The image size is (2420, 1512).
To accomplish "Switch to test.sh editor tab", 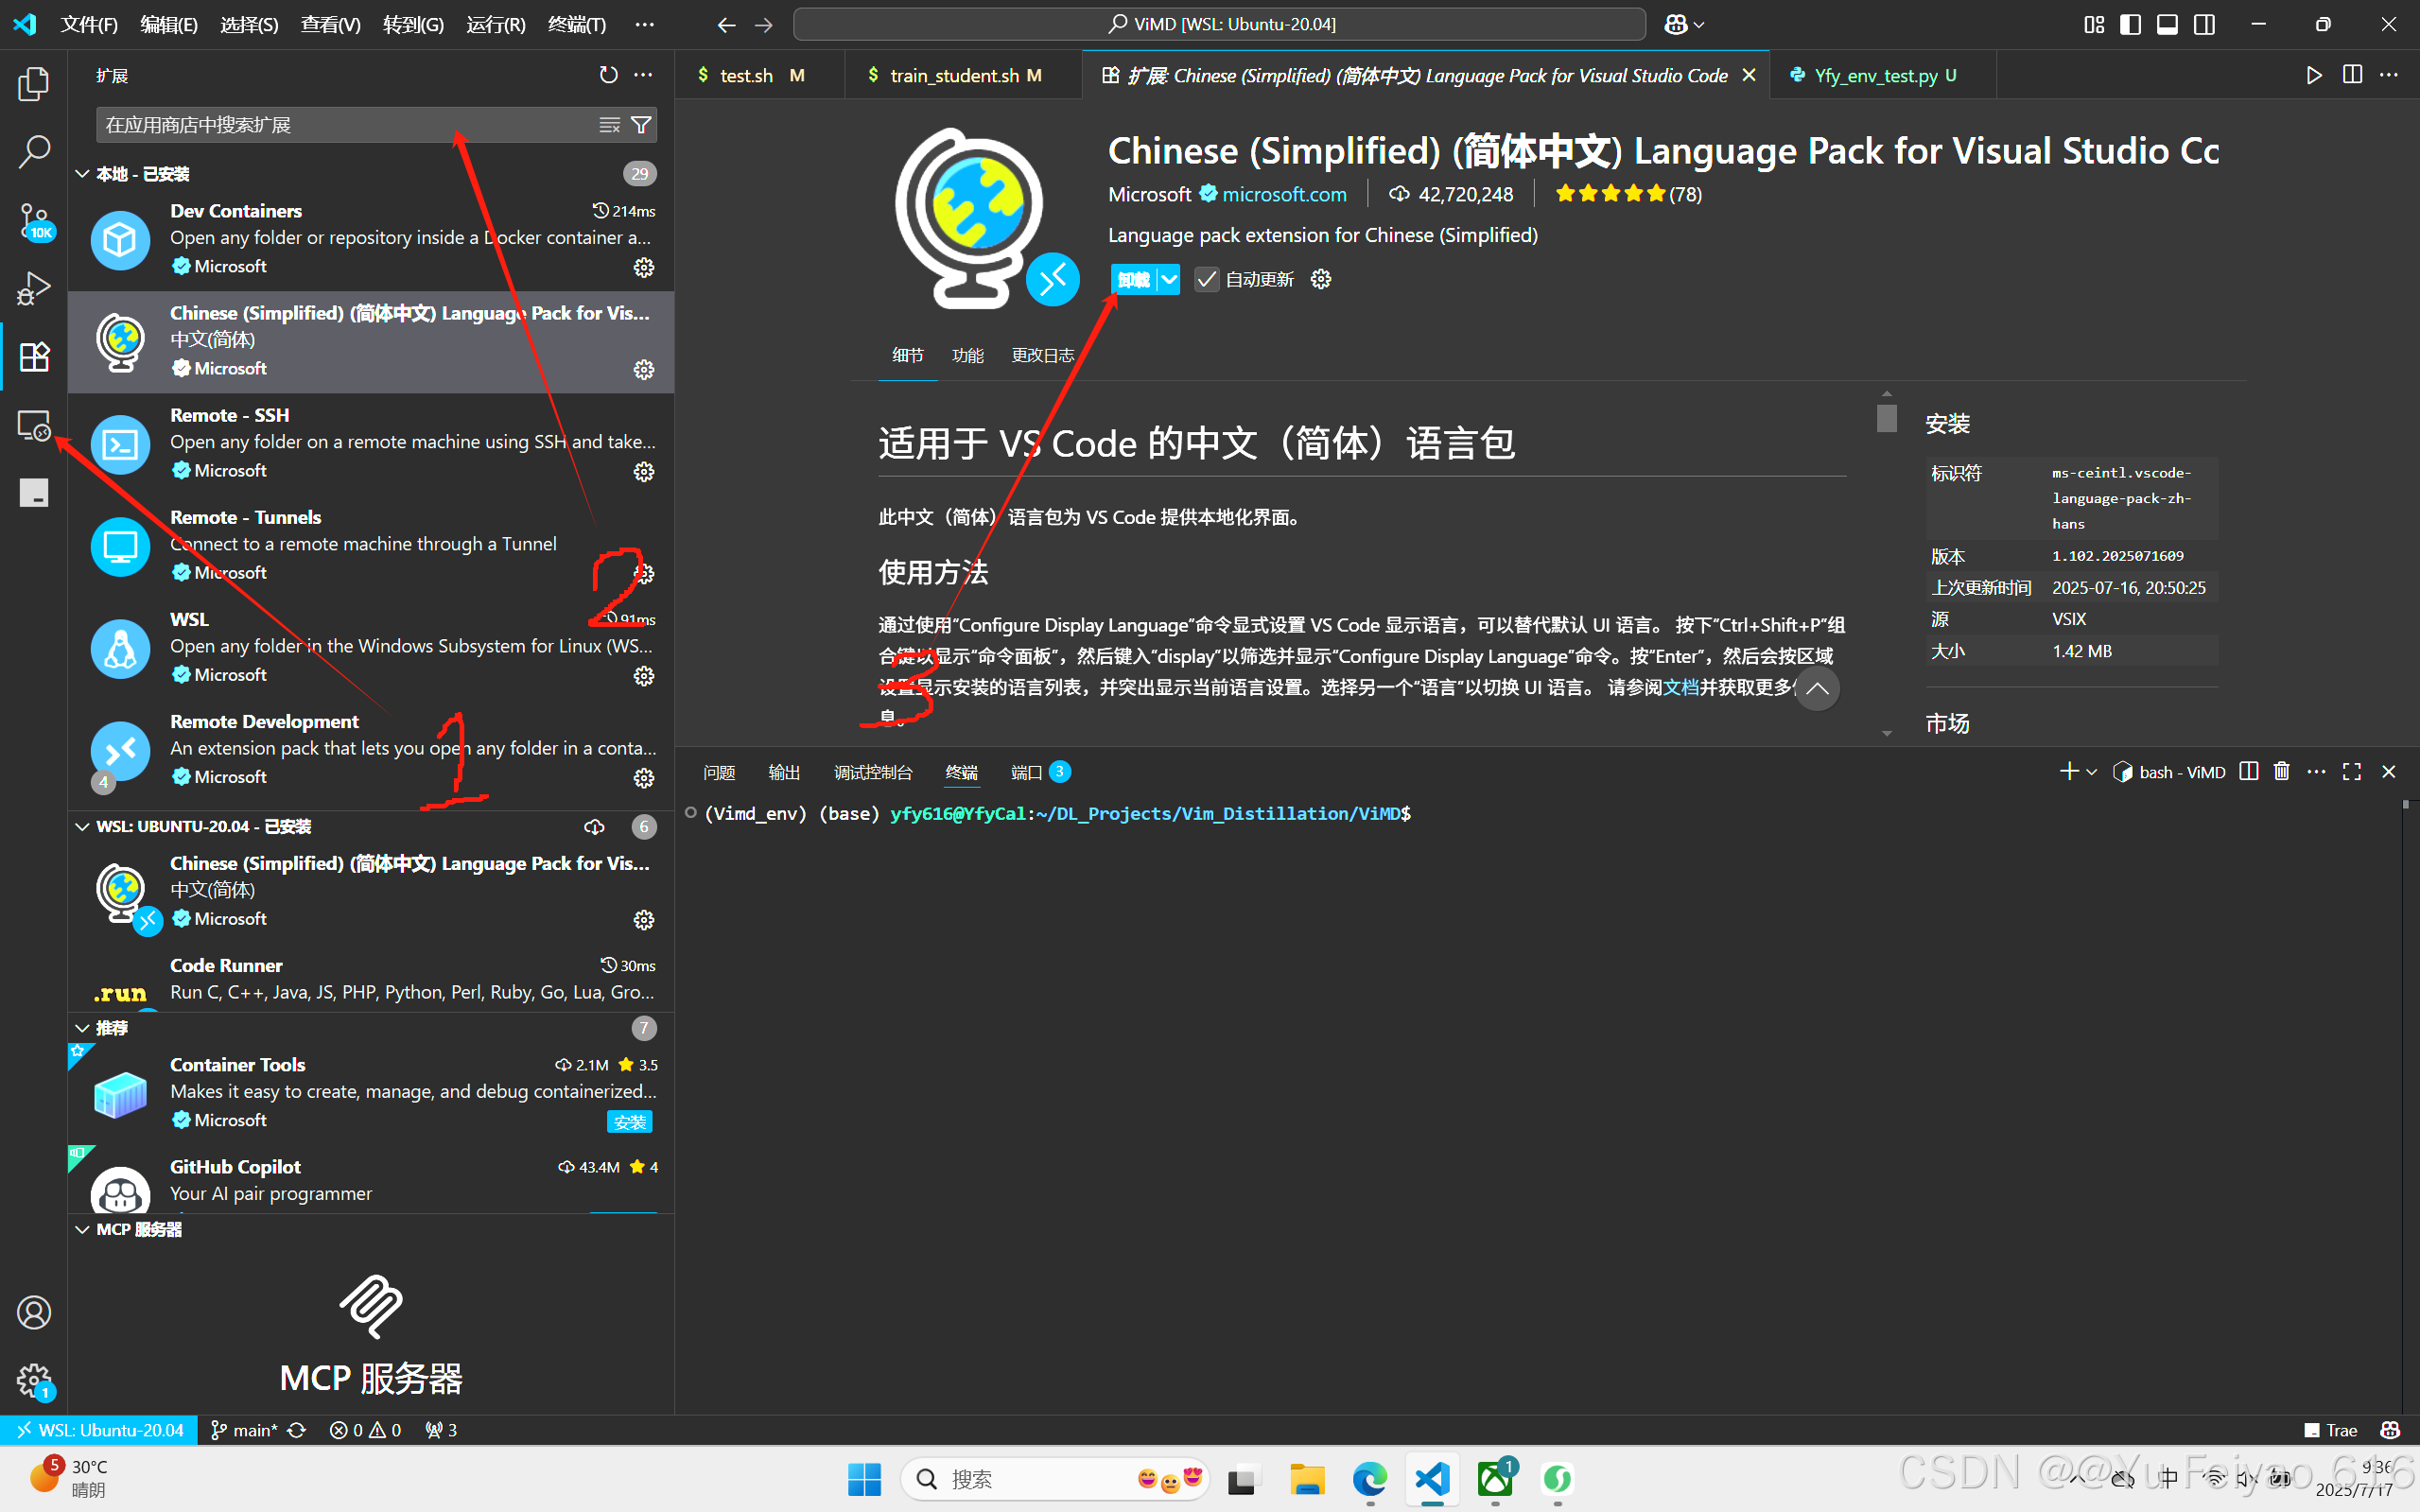I will [x=759, y=75].
